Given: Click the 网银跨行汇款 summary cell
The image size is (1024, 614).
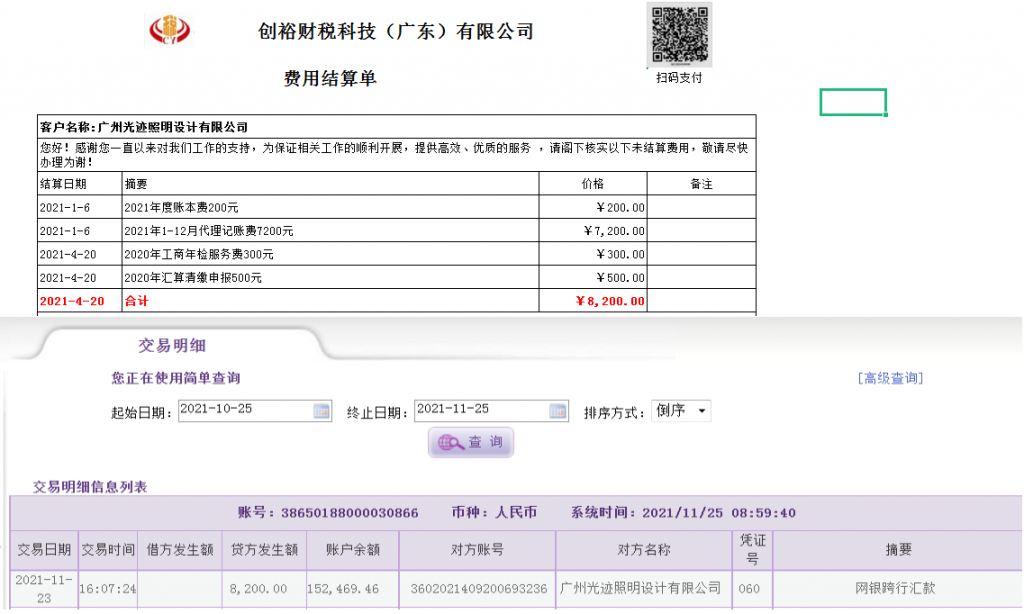Looking at the screenshot, I should point(898,589).
